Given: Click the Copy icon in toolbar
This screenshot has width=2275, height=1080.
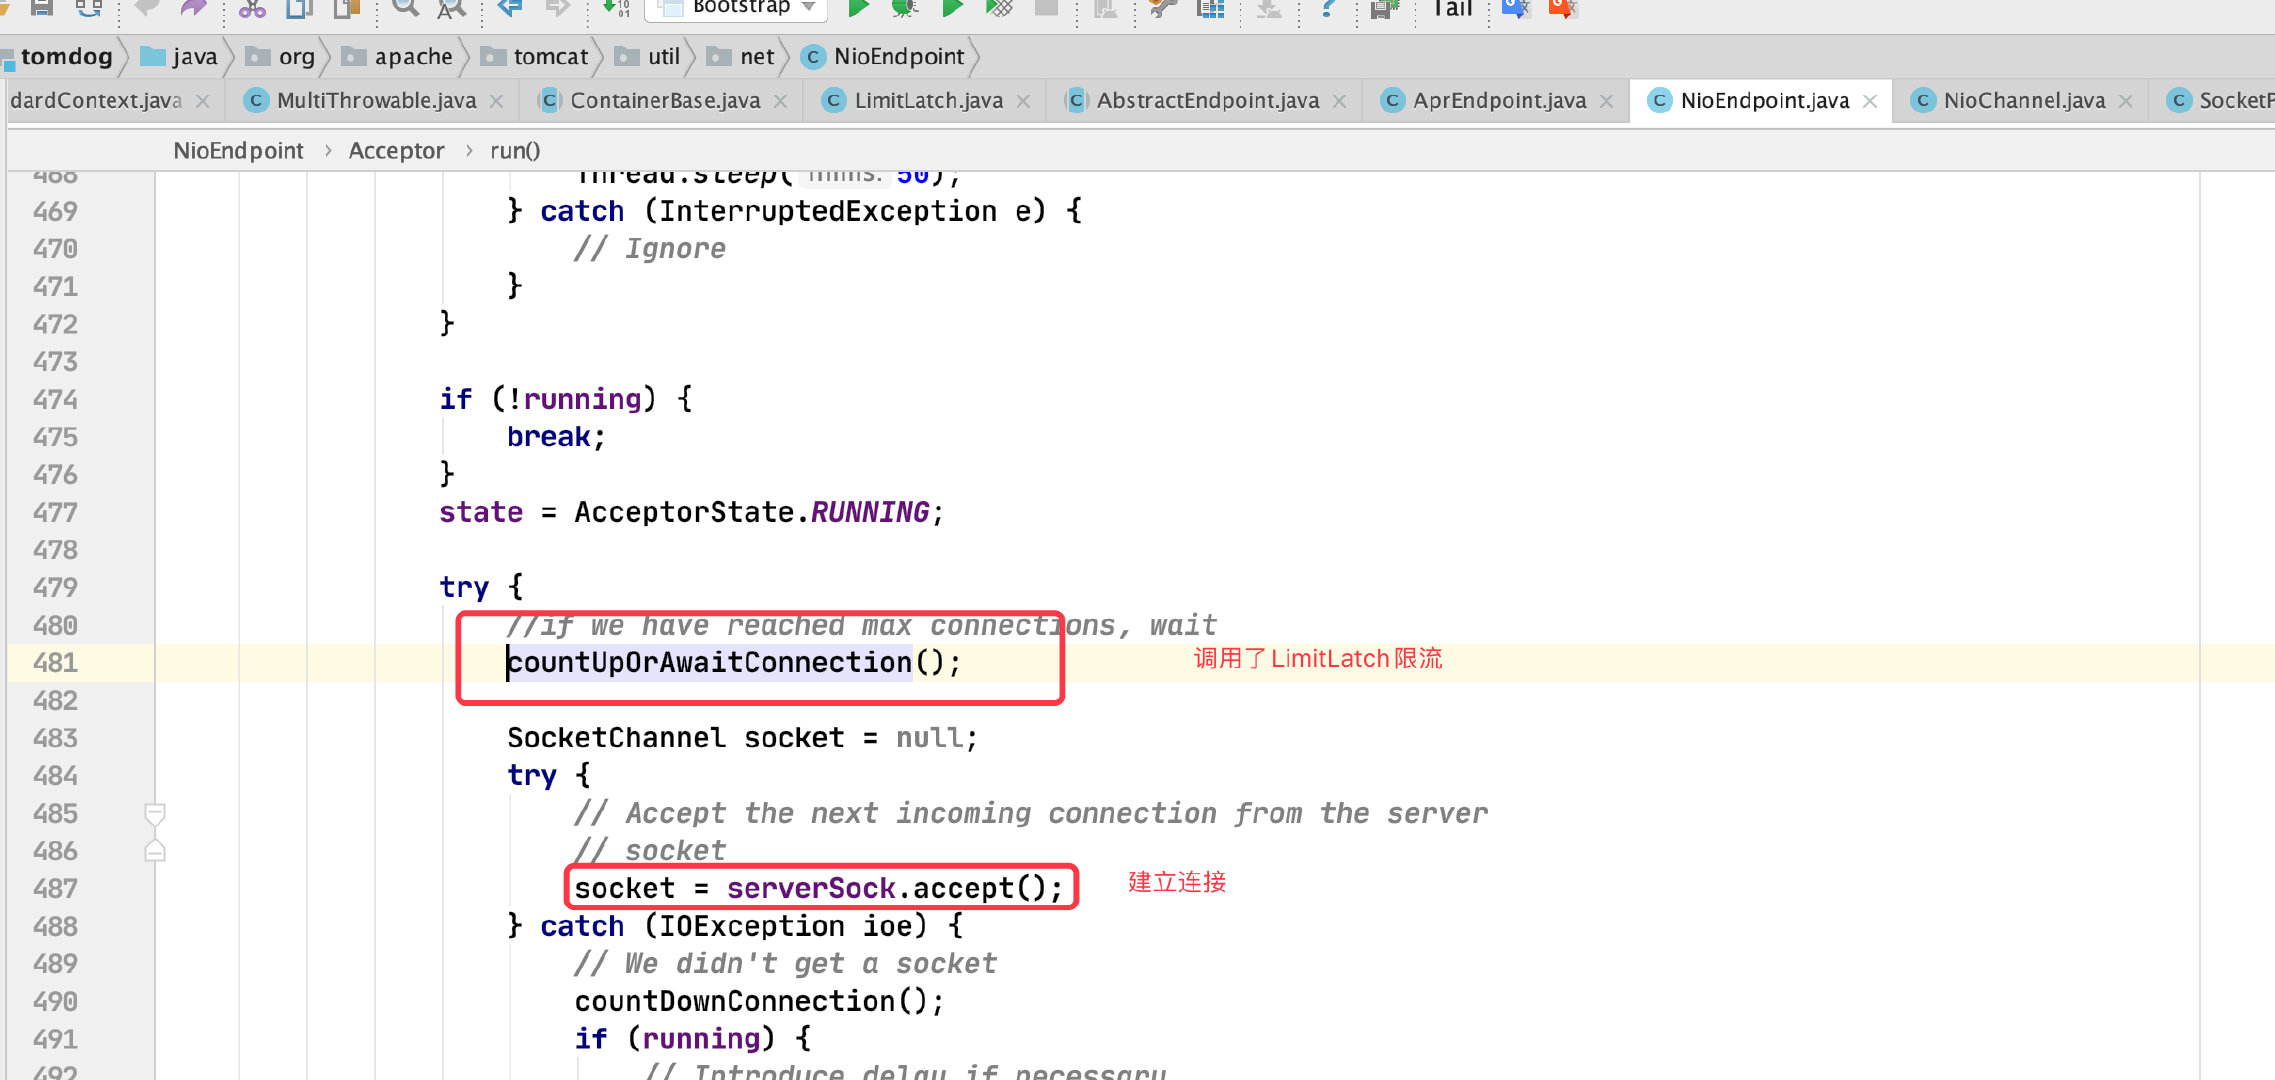Looking at the screenshot, I should pos(299,7).
